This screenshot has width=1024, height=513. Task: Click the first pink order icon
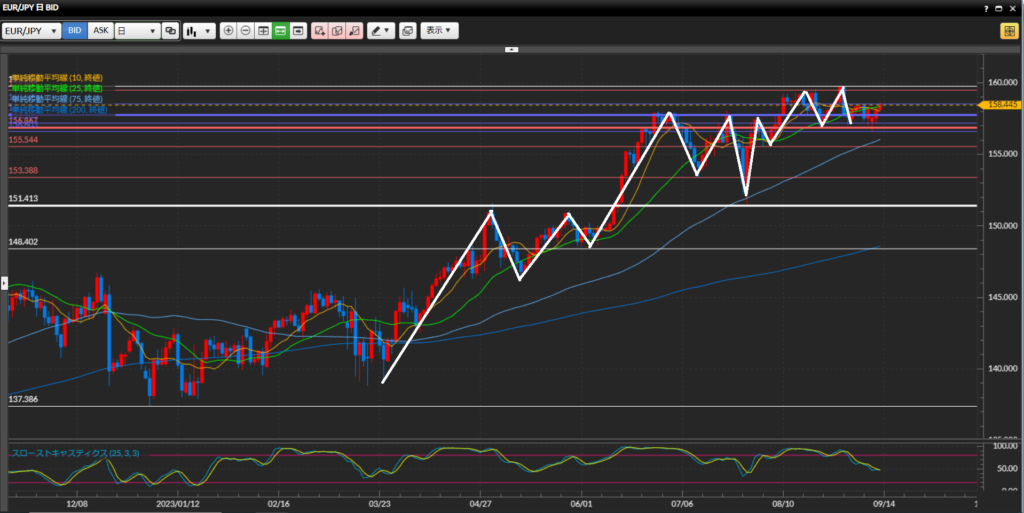320,31
